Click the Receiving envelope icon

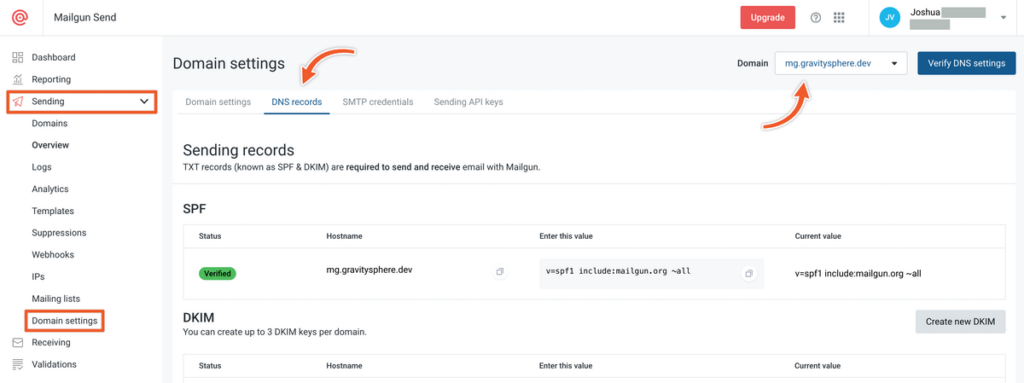[18, 342]
